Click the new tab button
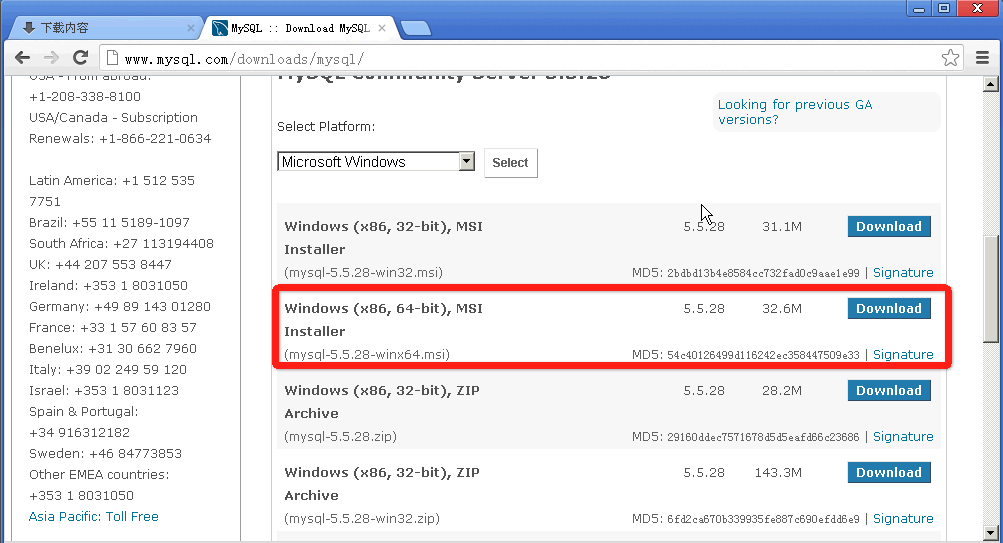 click(415, 28)
